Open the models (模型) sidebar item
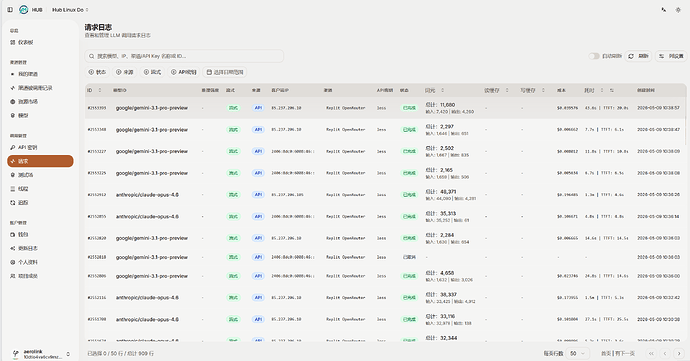Screen dimensions: 690x361 pyautogui.click(x=40, y=115)
